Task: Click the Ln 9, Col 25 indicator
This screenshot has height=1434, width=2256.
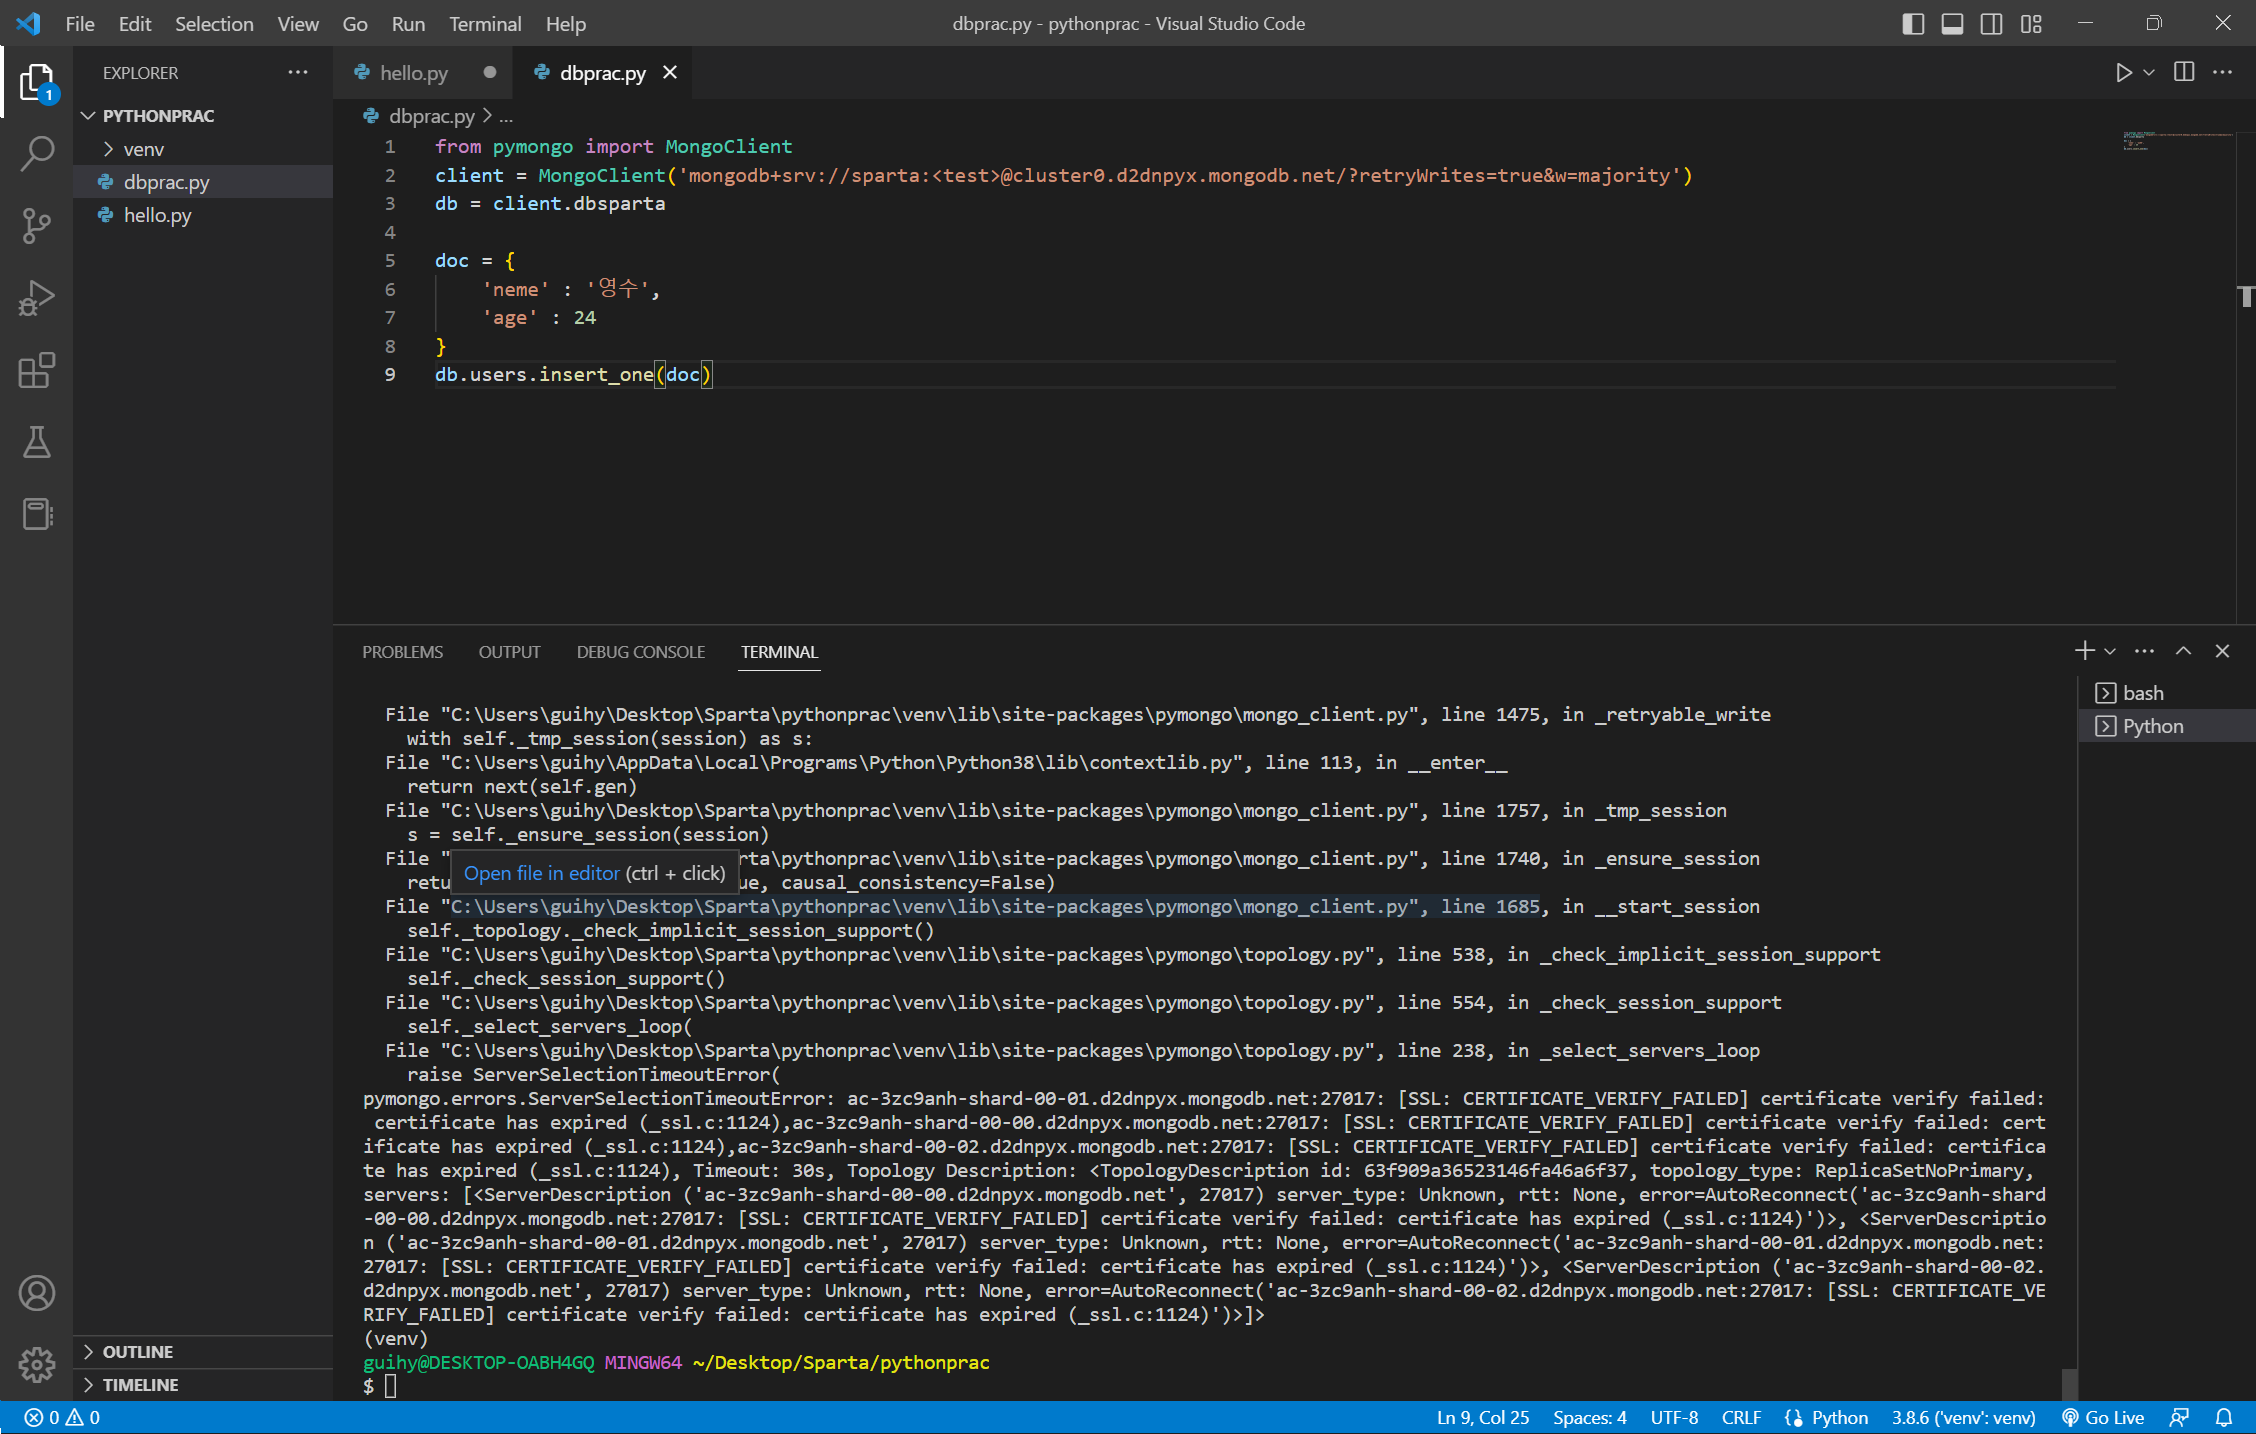Action: coord(1483,1418)
